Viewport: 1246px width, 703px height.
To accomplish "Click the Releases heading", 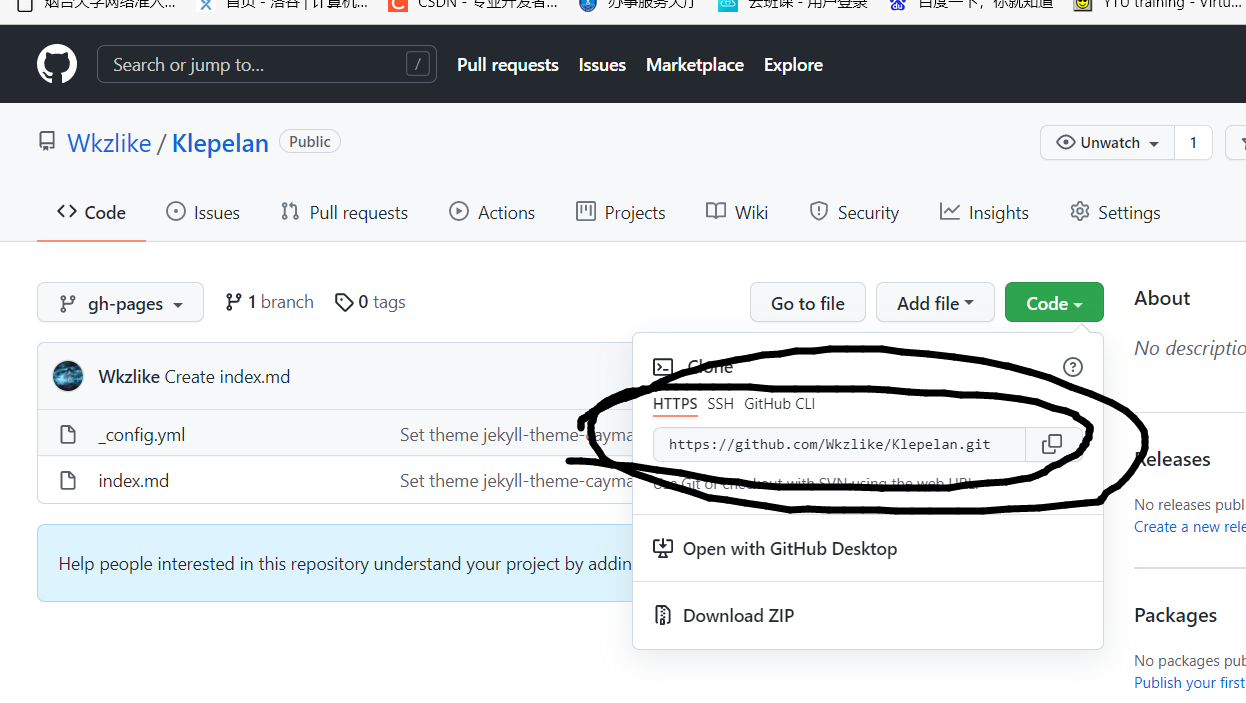I will pos(1172,459).
